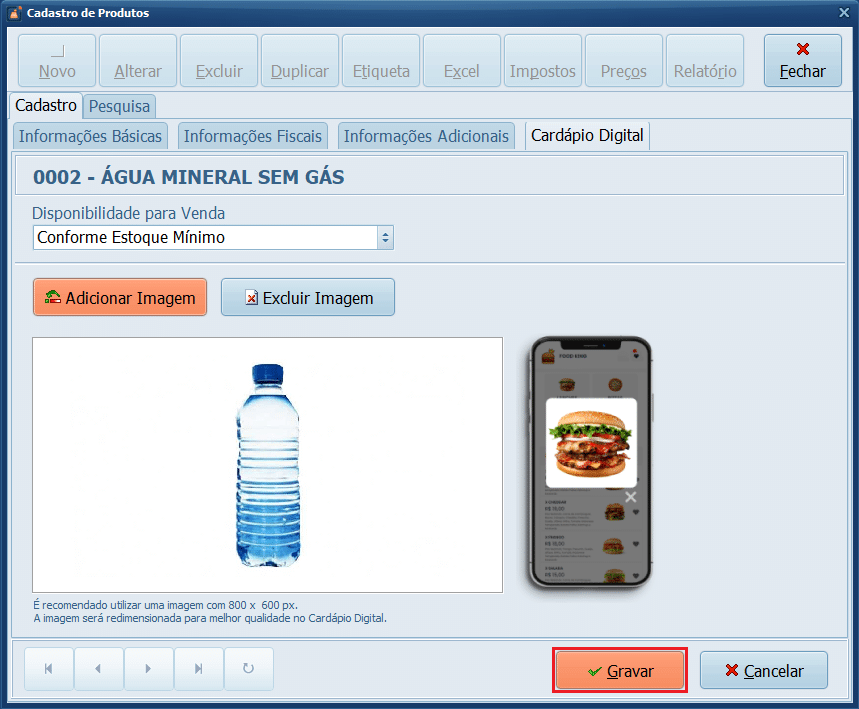Viewport: 859px width, 709px height.
Task: Select the Conforme Estoque Mínimo combo box
Action: pos(213,237)
